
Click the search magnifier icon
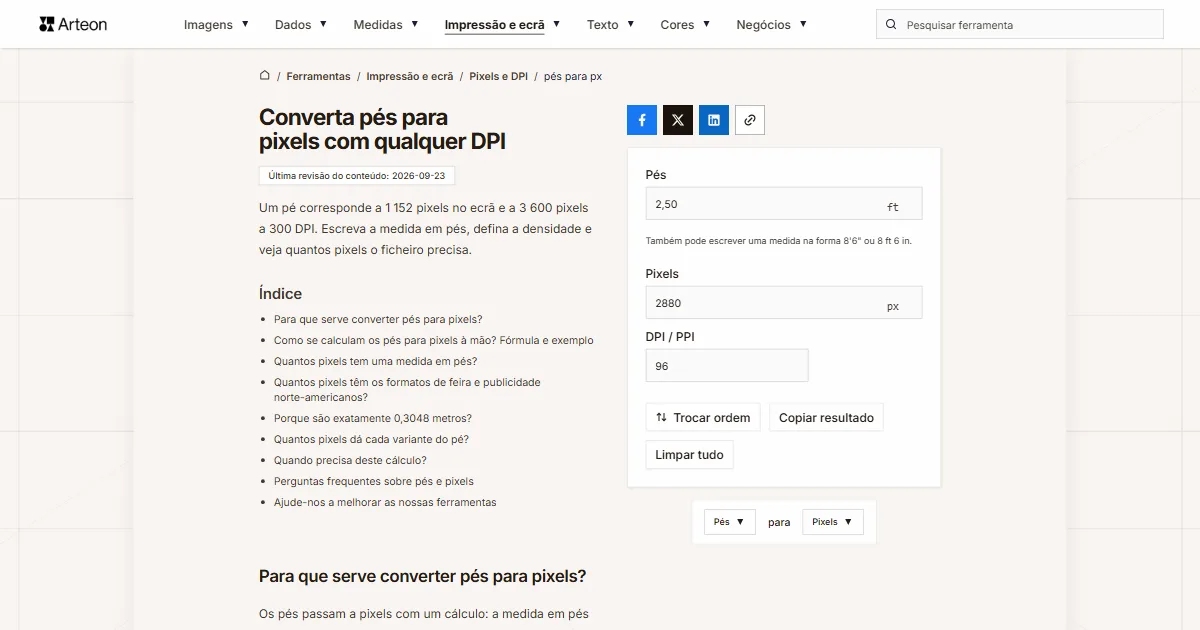point(891,25)
